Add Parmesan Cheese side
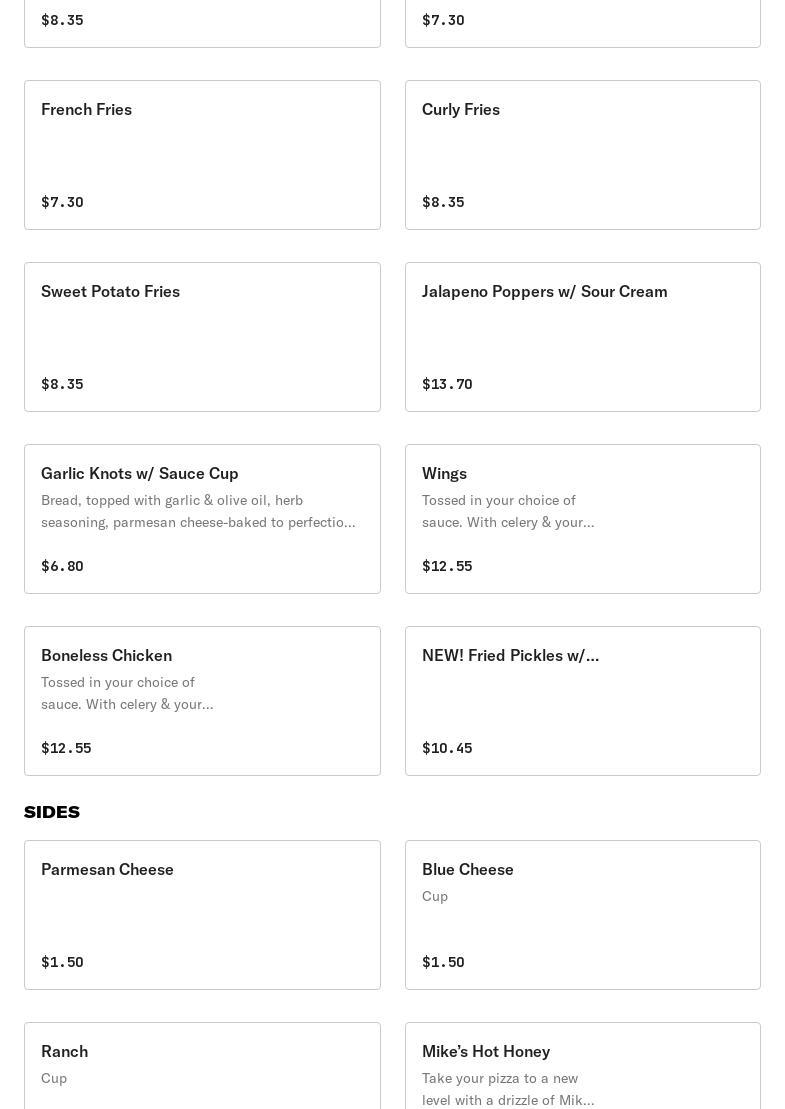Screen dimensions: 785x1109 click(202, 915)
